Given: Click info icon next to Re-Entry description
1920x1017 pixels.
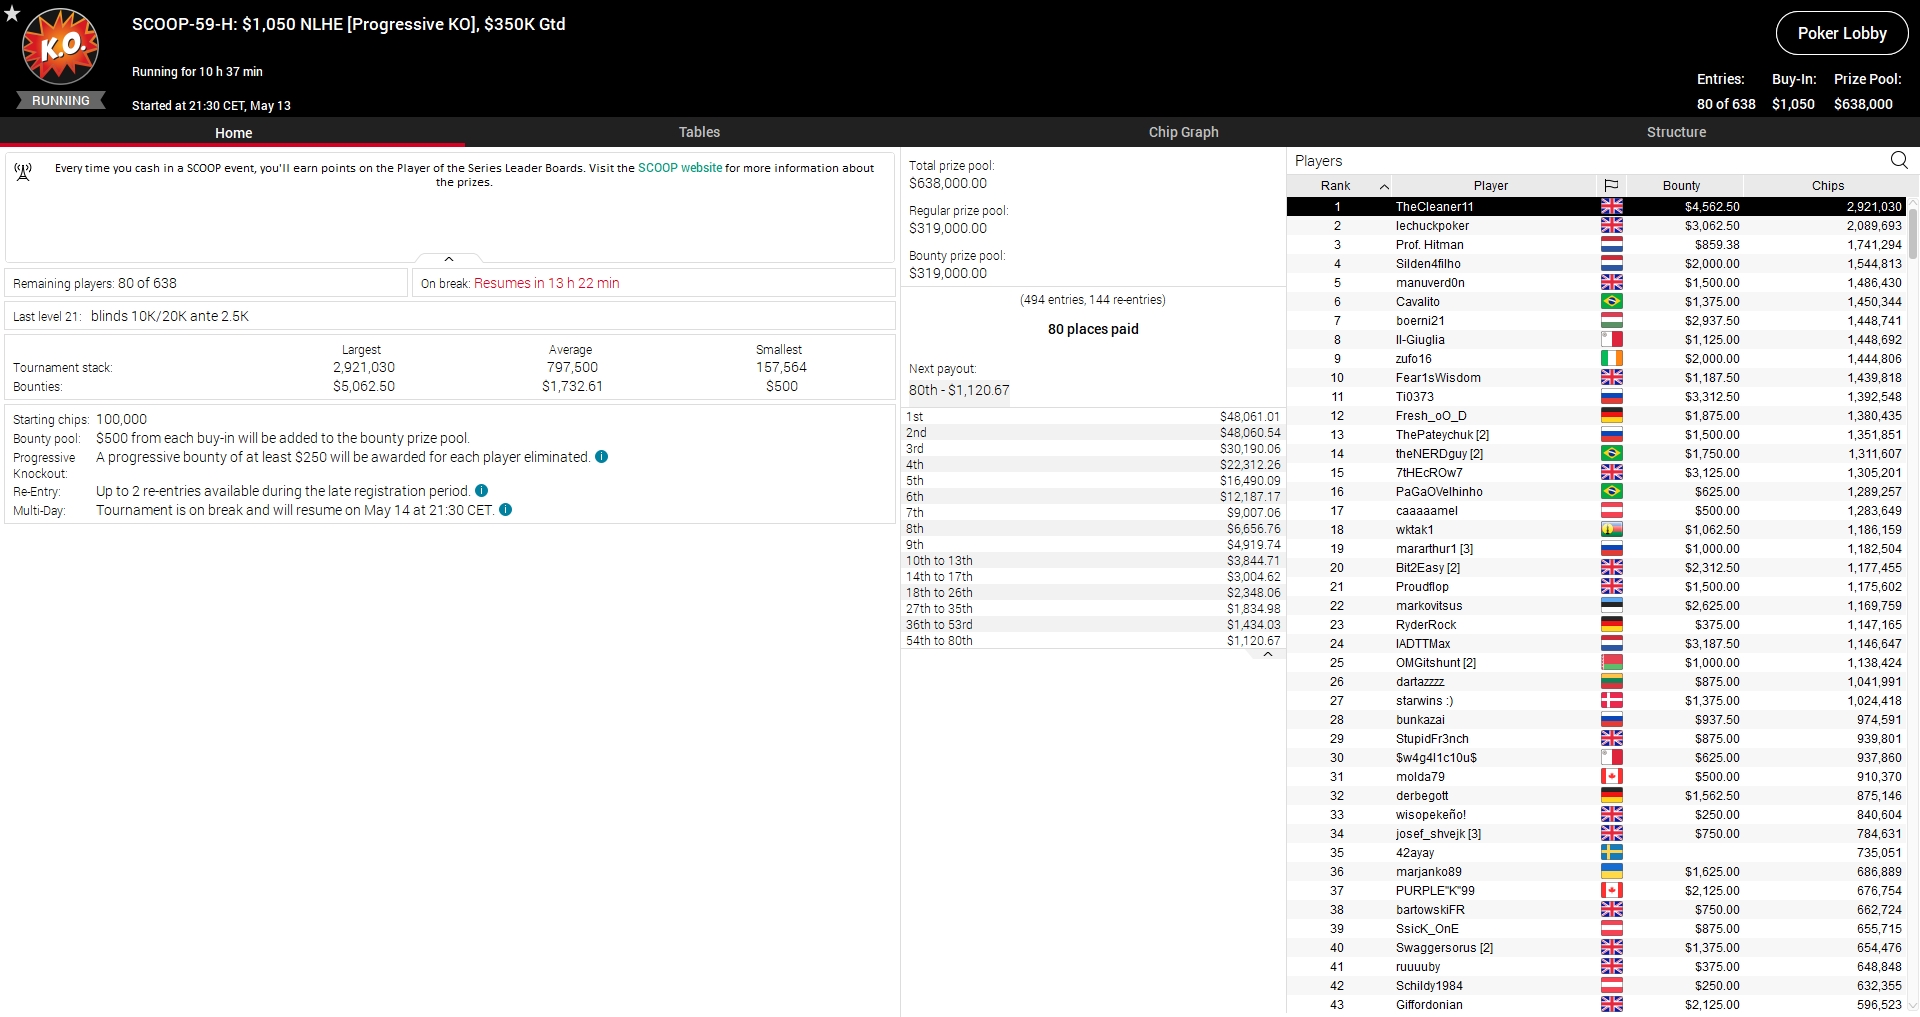Looking at the screenshot, I should [481, 490].
